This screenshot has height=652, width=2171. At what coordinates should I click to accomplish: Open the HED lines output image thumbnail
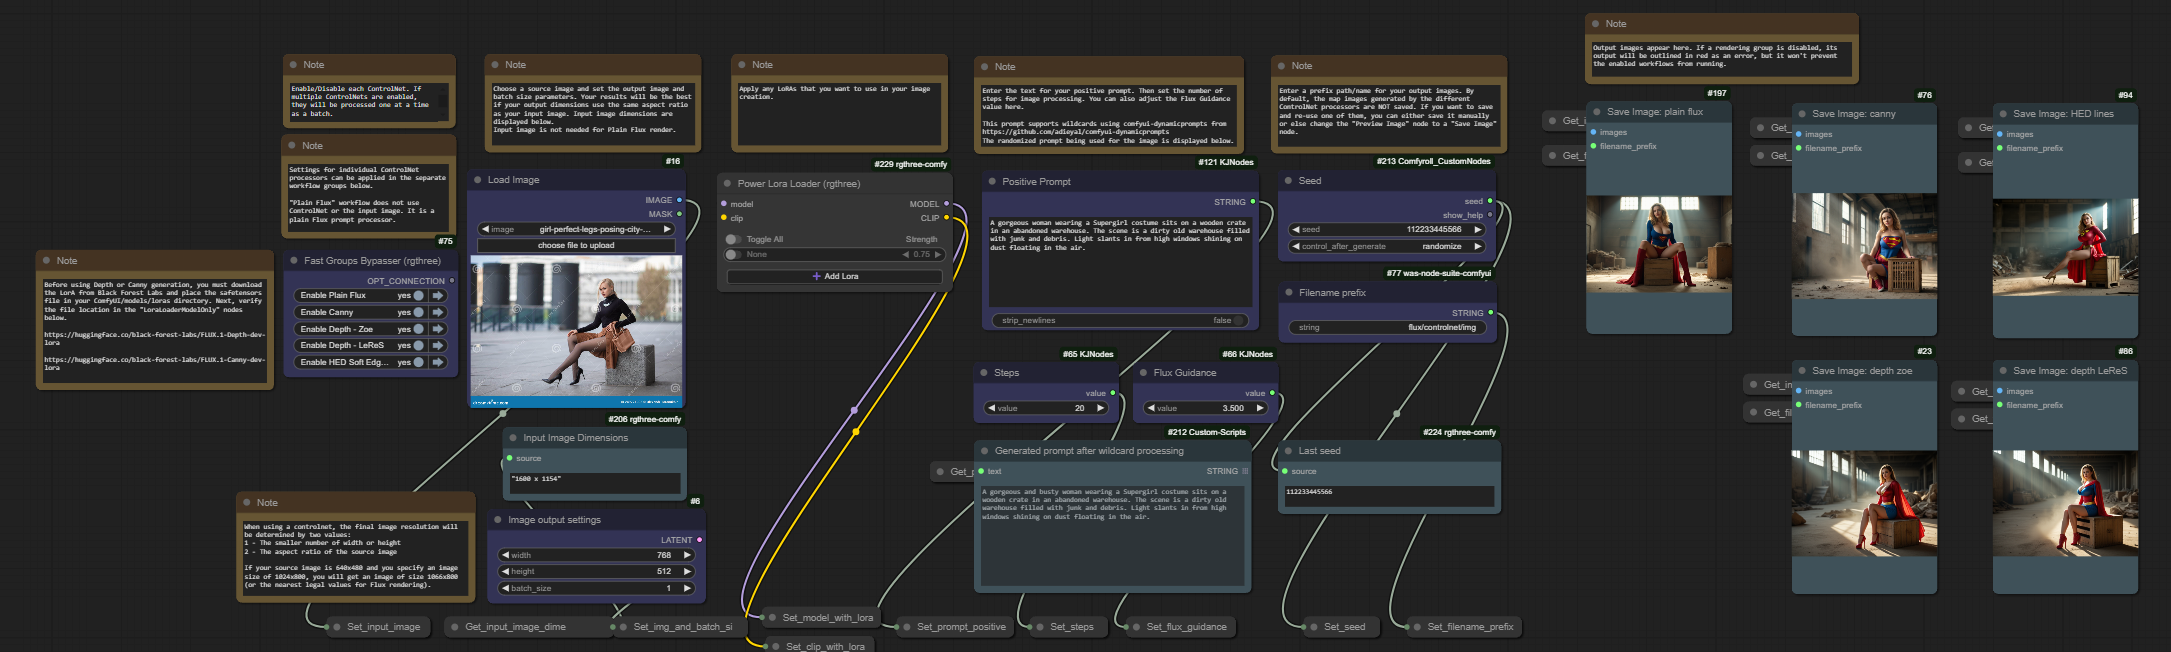tap(2066, 247)
